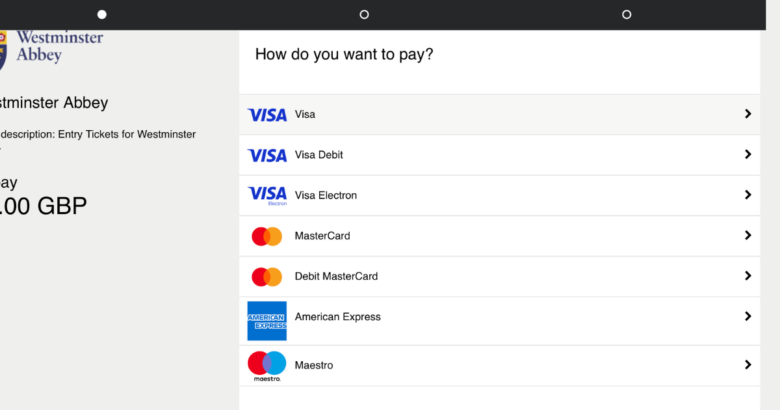Expand the Visa row chevron arrow
780x410 pixels.
[748, 114]
